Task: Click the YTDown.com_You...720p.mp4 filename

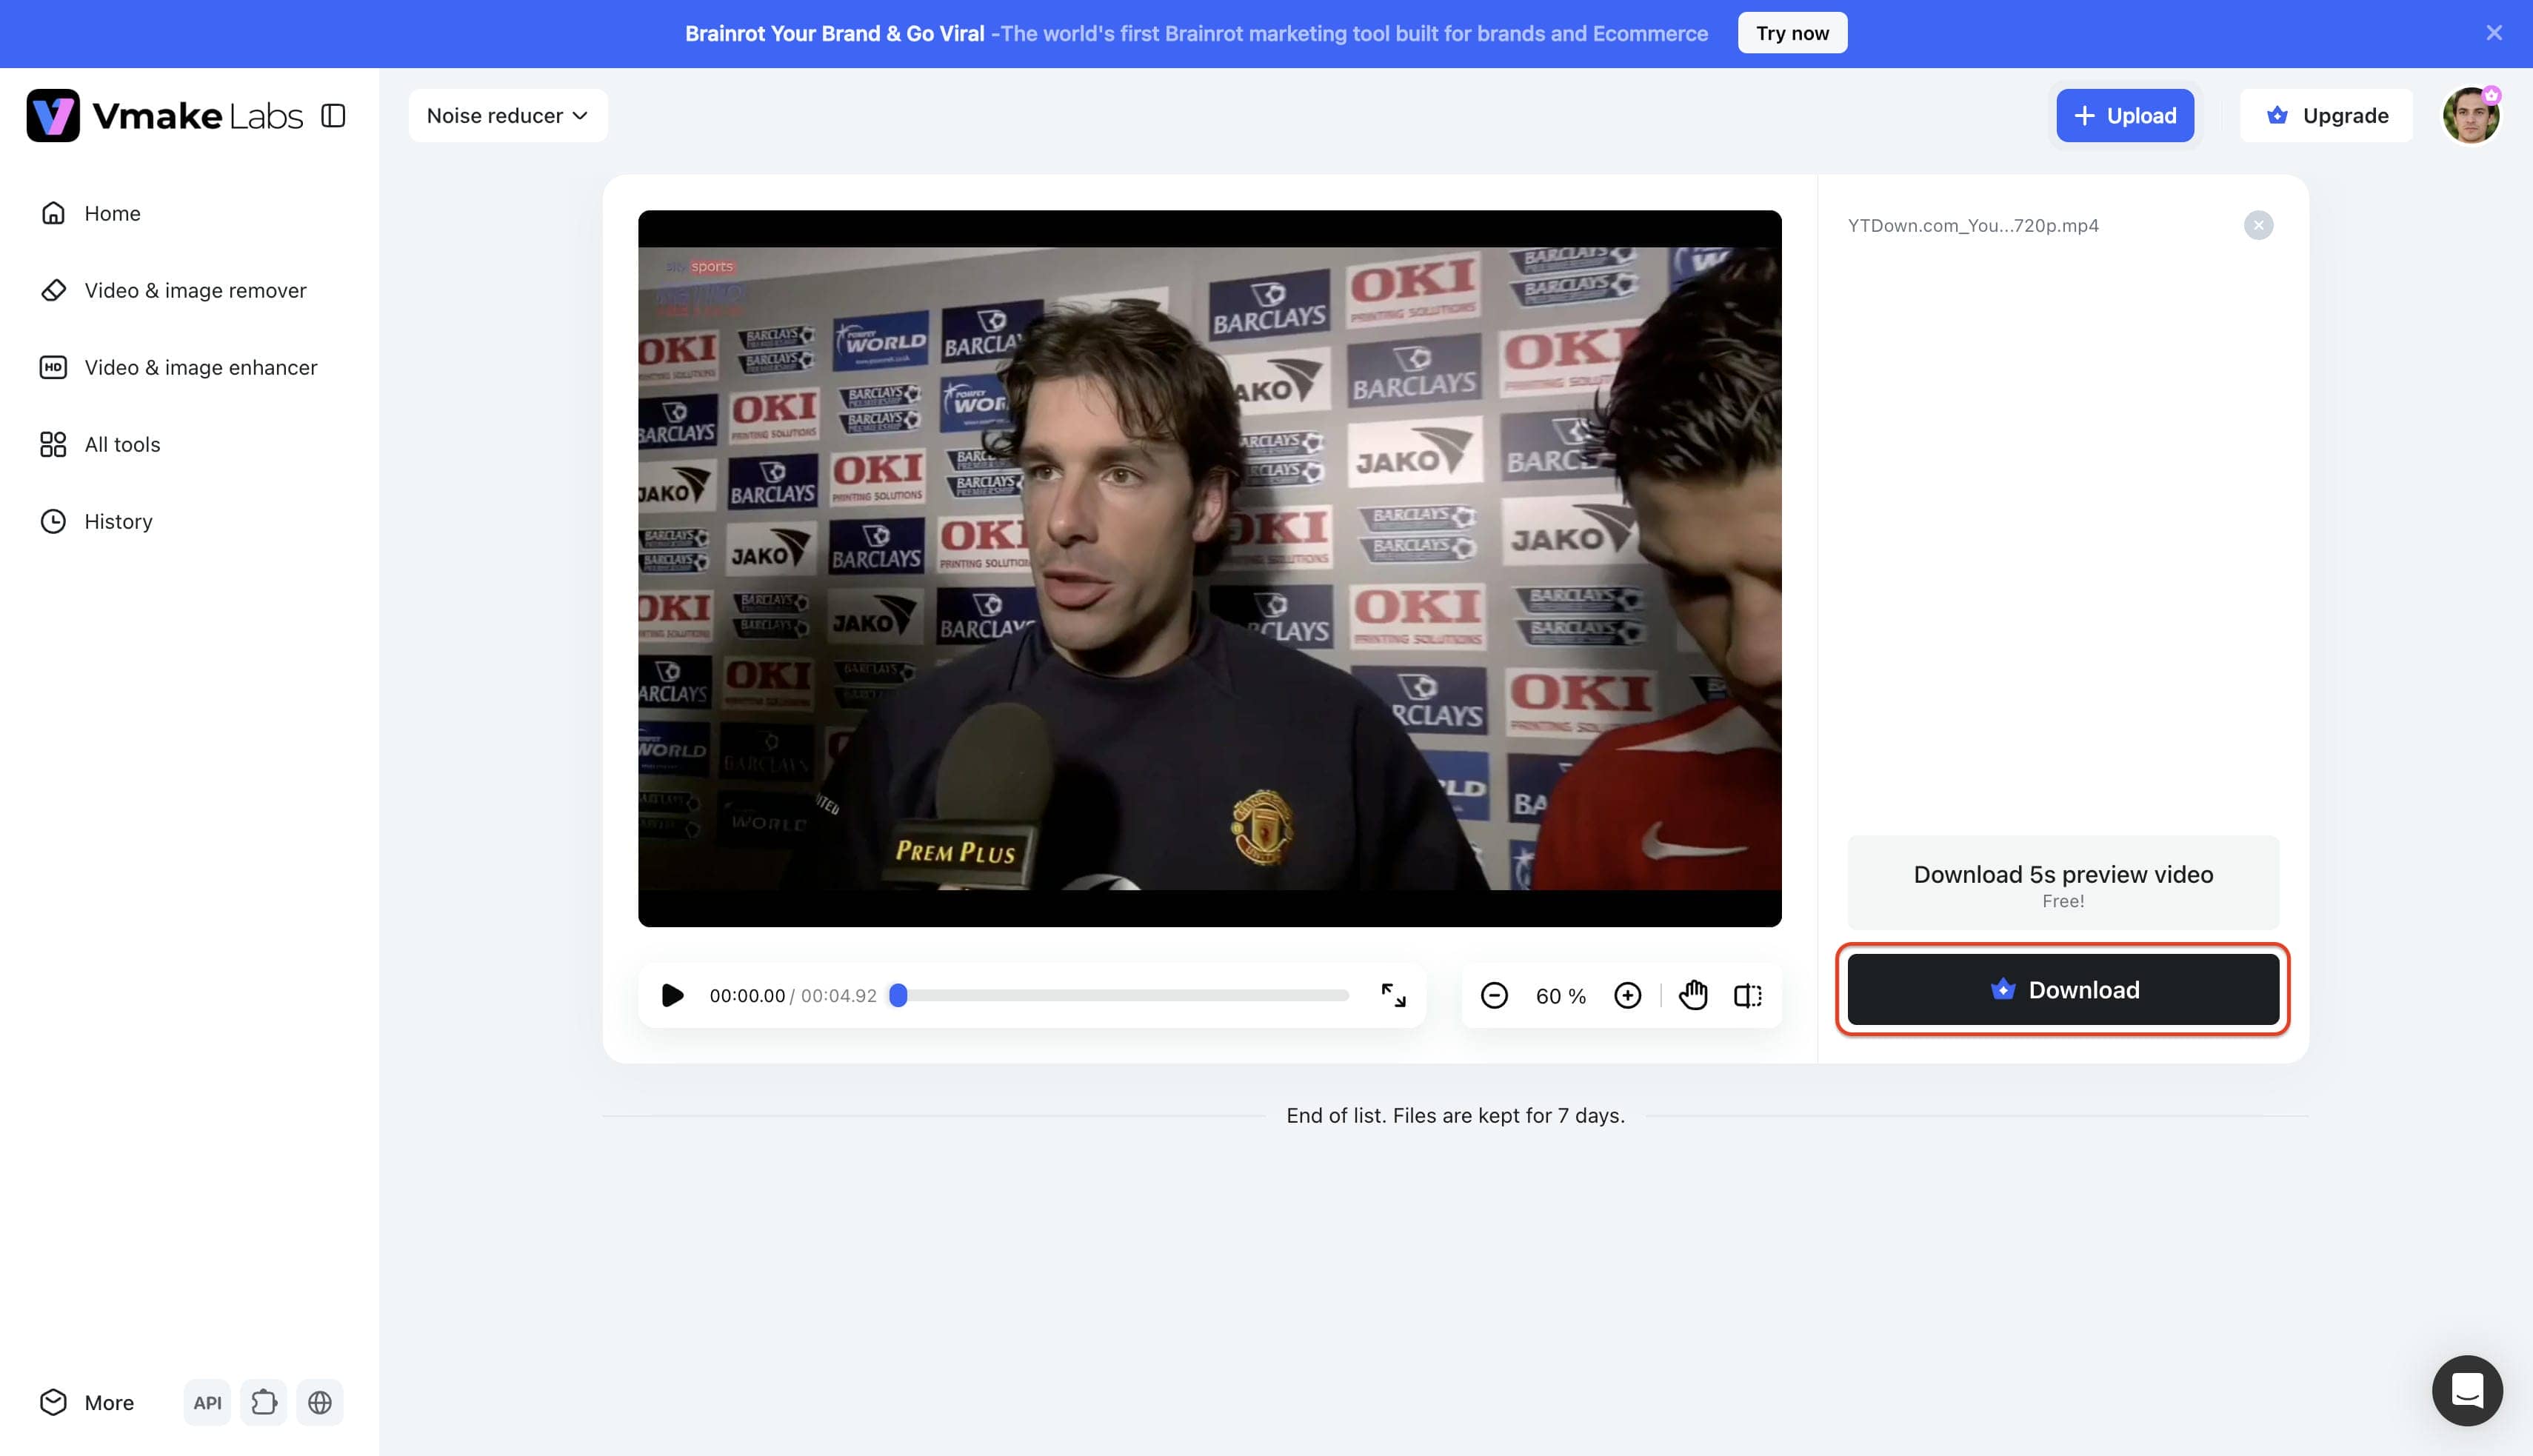Action: click(1972, 225)
